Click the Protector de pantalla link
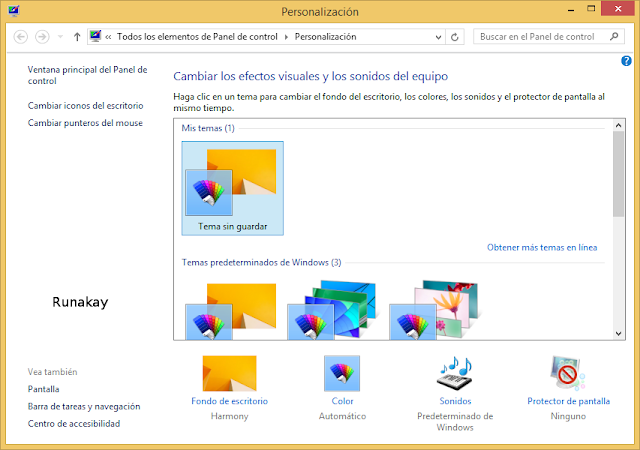 pyautogui.click(x=568, y=401)
